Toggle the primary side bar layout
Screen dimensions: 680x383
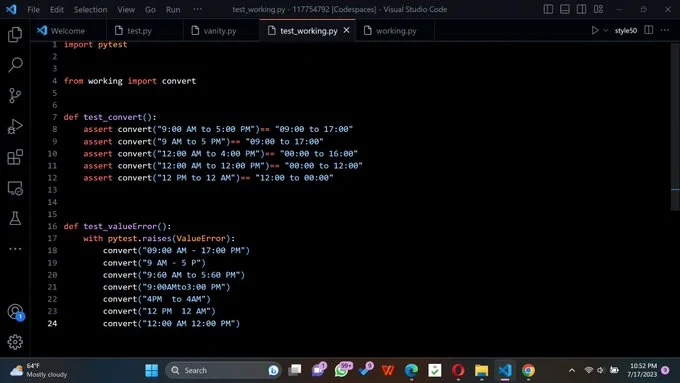548,9
